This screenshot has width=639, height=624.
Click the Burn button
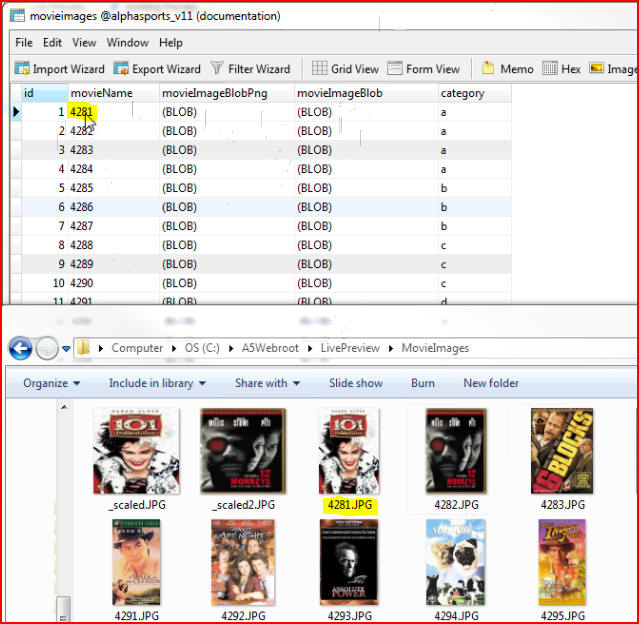(x=423, y=383)
